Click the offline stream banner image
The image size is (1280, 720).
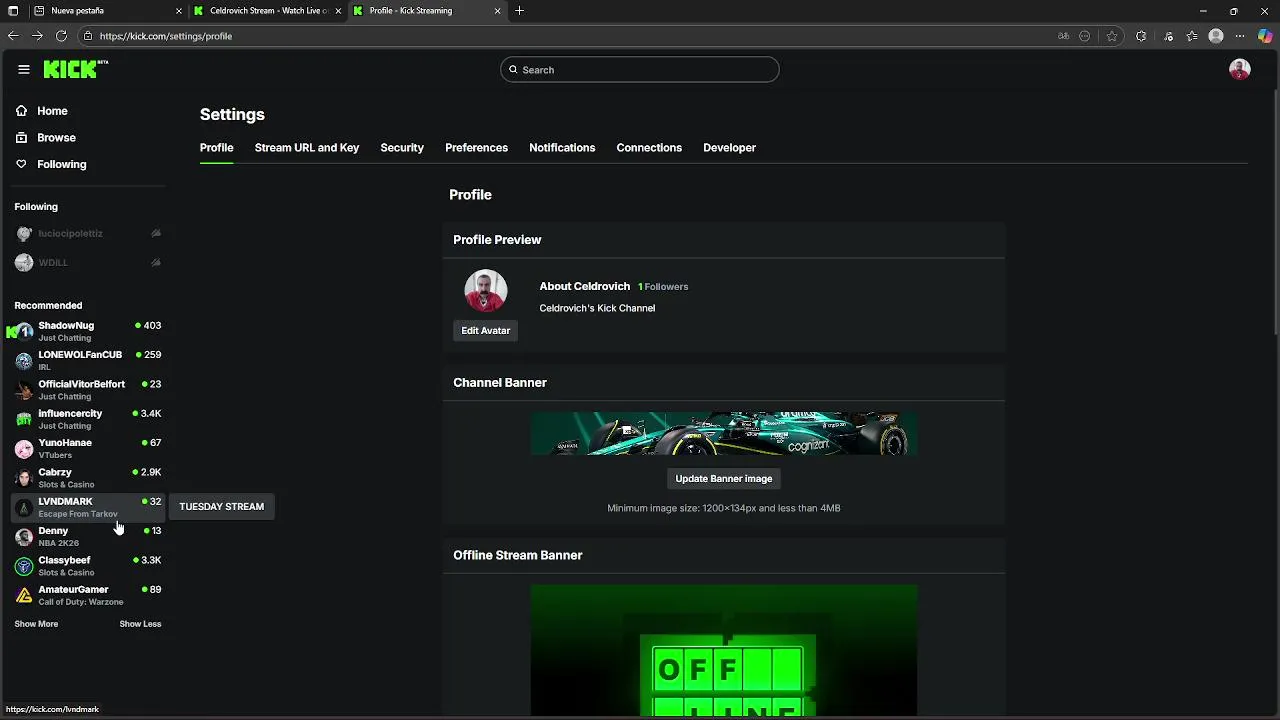coord(724,651)
